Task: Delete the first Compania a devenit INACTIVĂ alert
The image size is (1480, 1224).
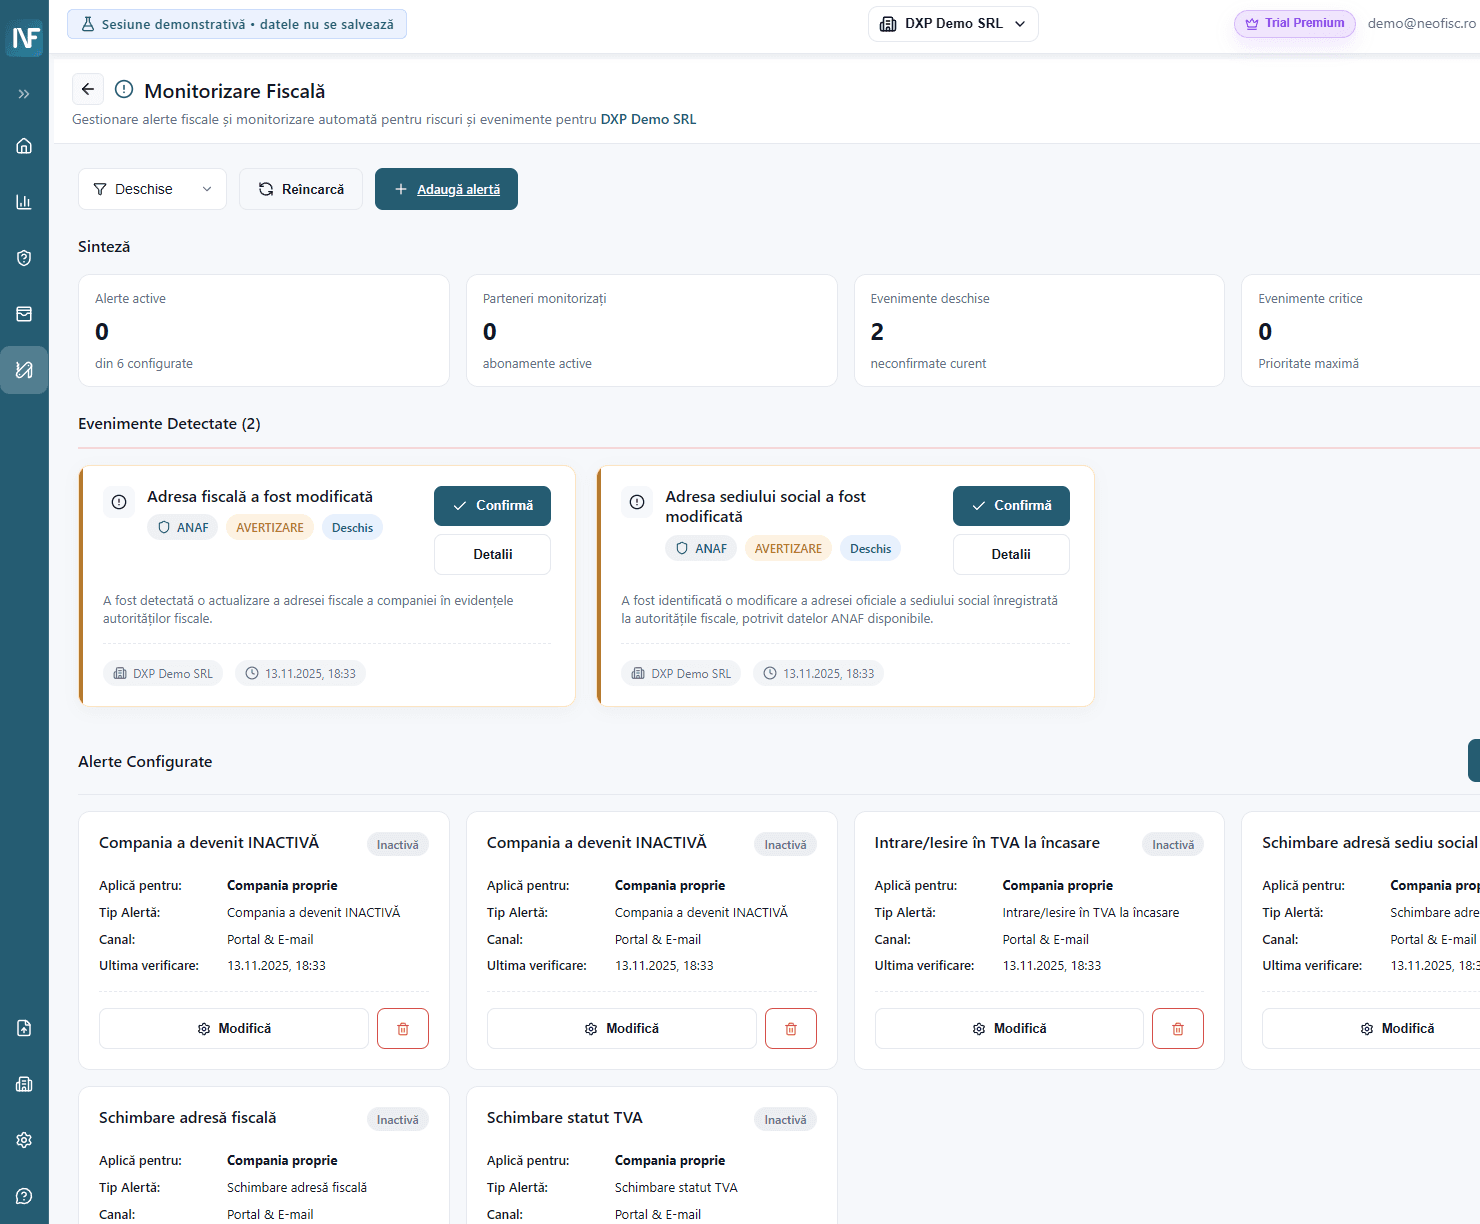Action: [403, 1028]
